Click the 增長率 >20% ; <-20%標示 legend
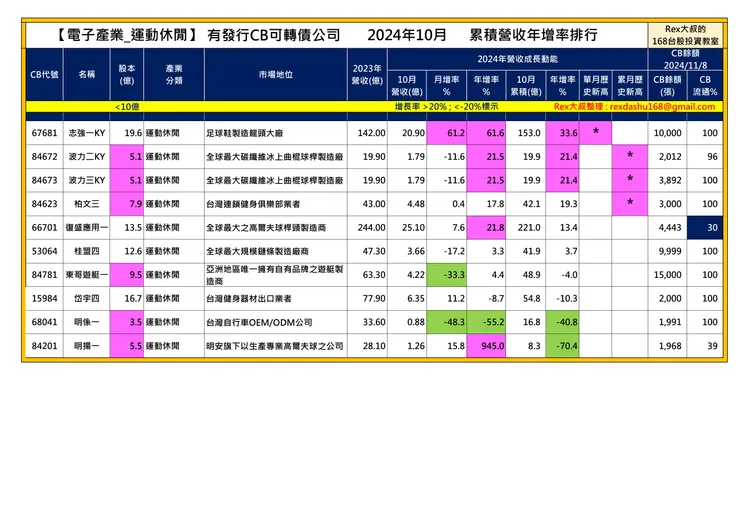Viewport: 740px width, 523px height. pos(446,107)
